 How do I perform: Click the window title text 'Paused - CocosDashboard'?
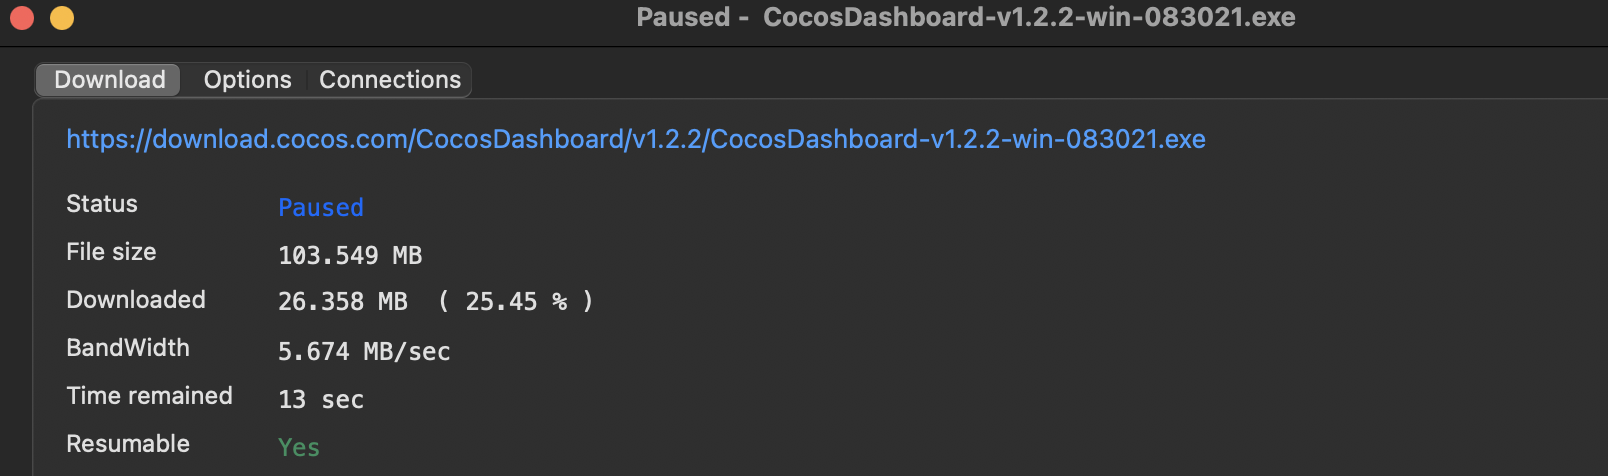pos(965,17)
